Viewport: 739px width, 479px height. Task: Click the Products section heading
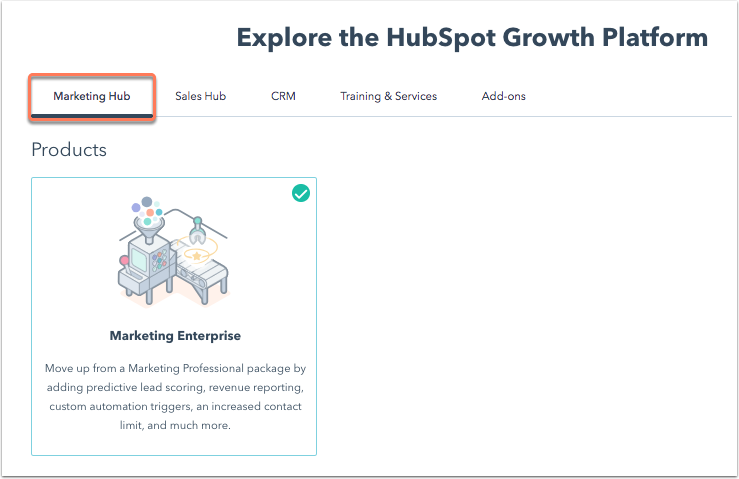click(x=69, y=150)
